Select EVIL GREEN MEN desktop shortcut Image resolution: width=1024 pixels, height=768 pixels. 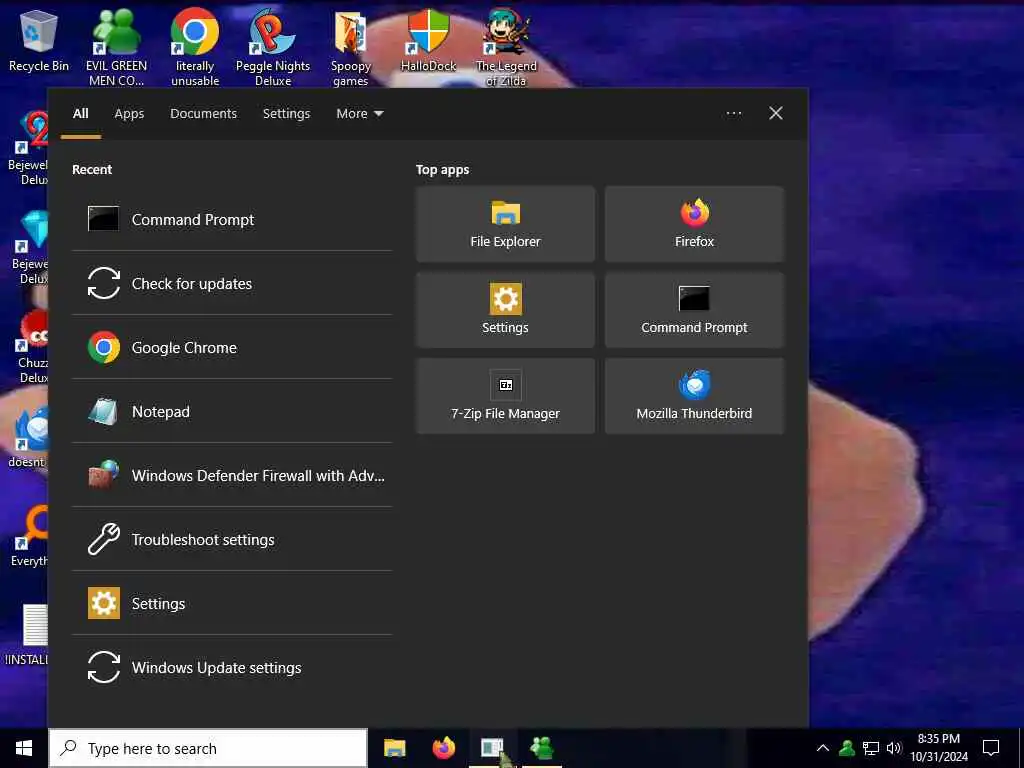click(x=116, y=47)
